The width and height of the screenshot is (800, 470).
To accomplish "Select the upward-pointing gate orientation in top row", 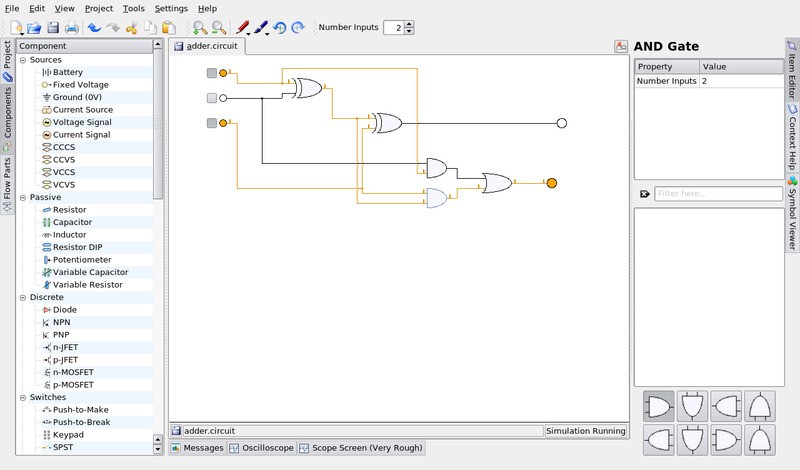I will 762,406.
